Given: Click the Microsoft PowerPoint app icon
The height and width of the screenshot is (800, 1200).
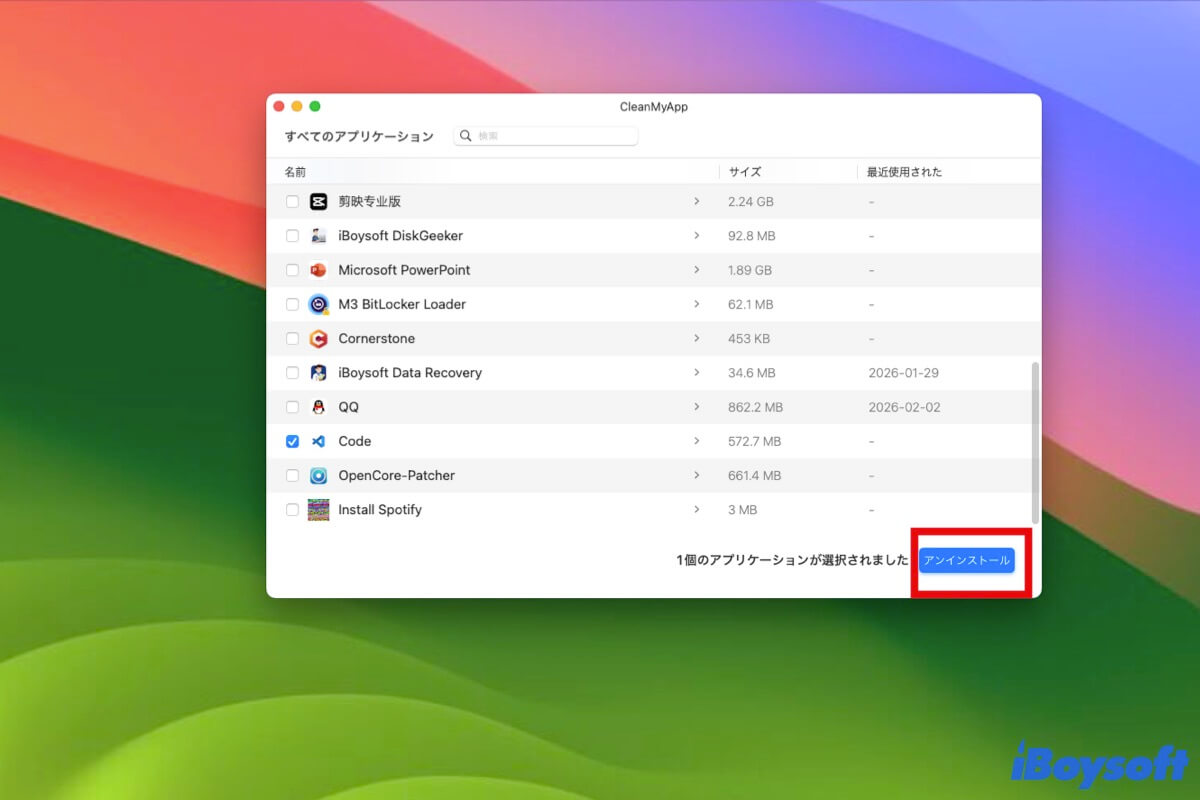Looking at the screenshot, I should 320,270.
